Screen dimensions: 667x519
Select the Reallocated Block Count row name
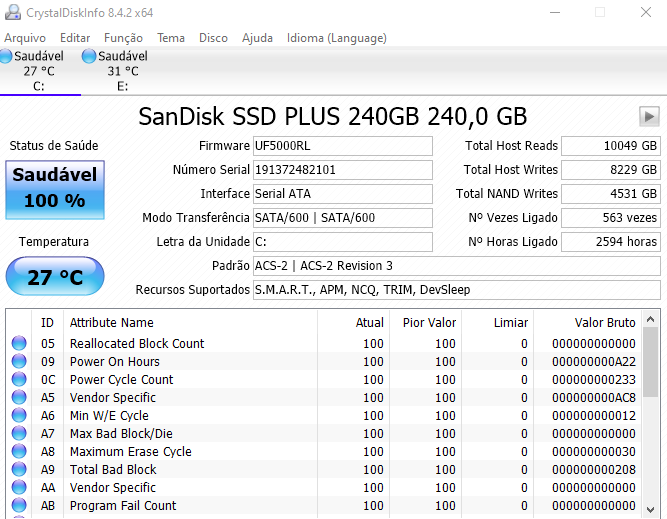(x=137, y=343)
